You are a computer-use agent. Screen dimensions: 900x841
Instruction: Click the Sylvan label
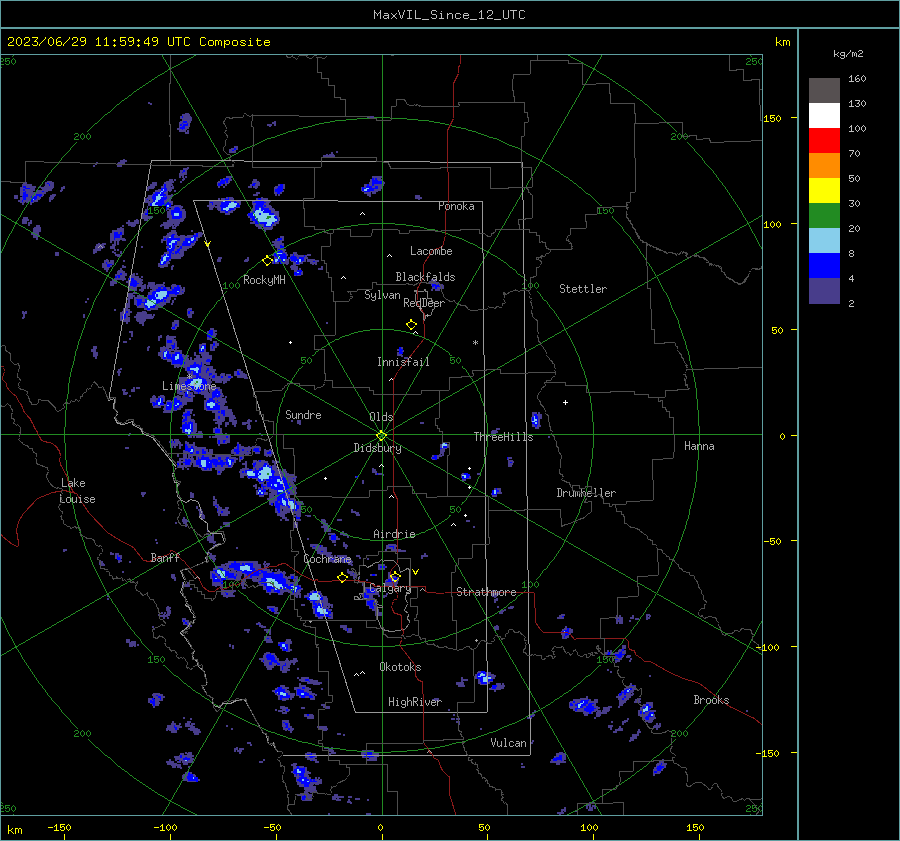(382, 295)
